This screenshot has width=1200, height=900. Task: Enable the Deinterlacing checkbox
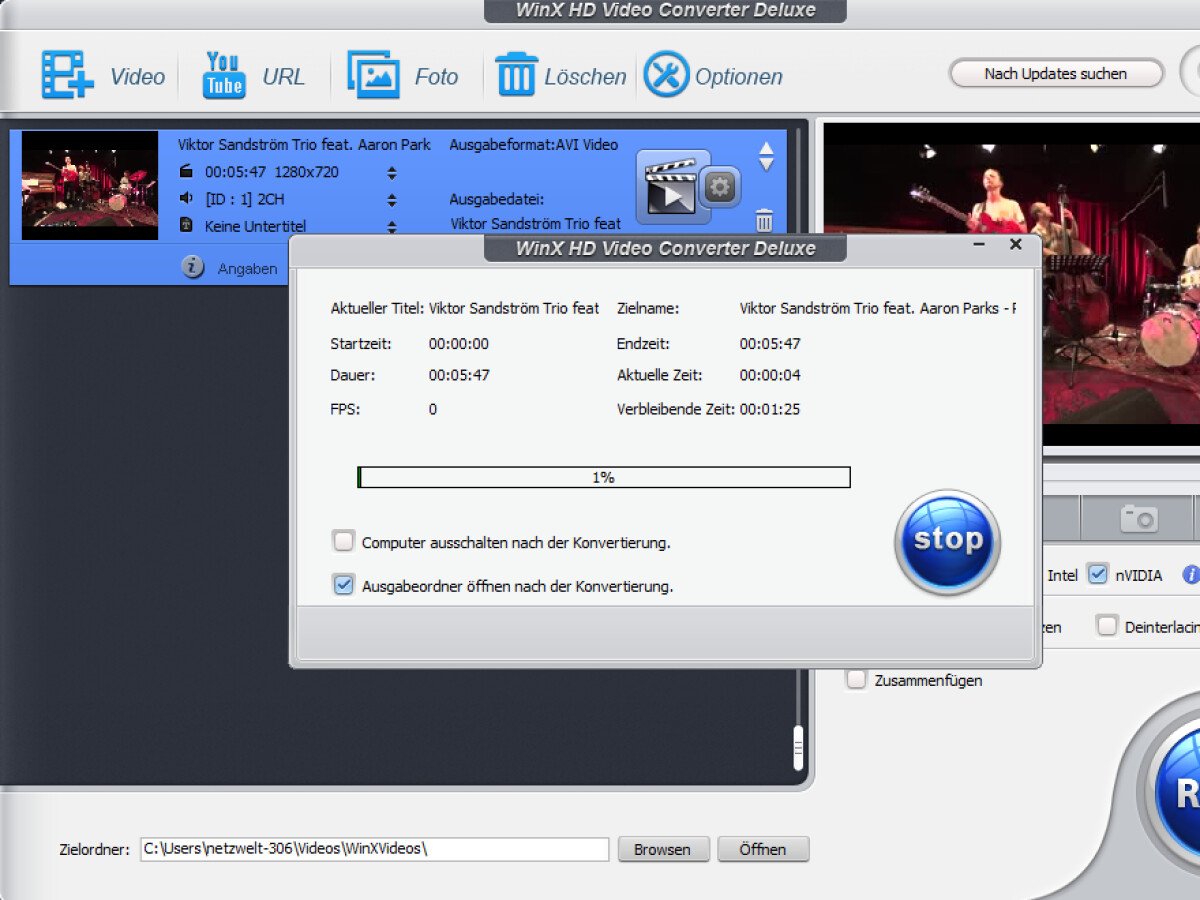1107,625
